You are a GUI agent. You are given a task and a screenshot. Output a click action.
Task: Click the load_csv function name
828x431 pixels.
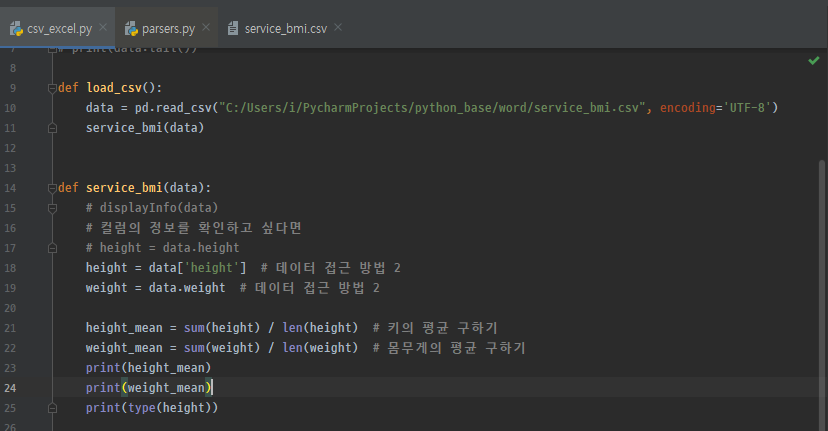point(114,88)
